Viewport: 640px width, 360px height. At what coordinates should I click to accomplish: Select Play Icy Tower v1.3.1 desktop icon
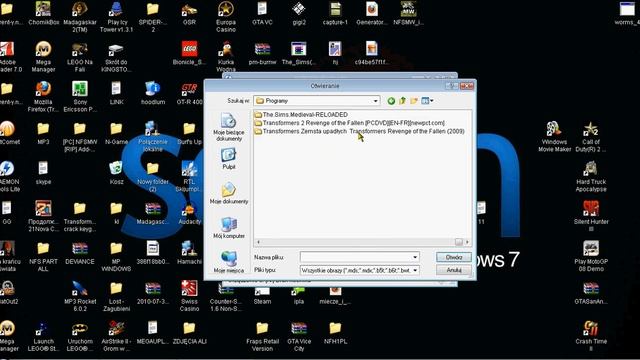pyautogui.click(x=116, y=17)
